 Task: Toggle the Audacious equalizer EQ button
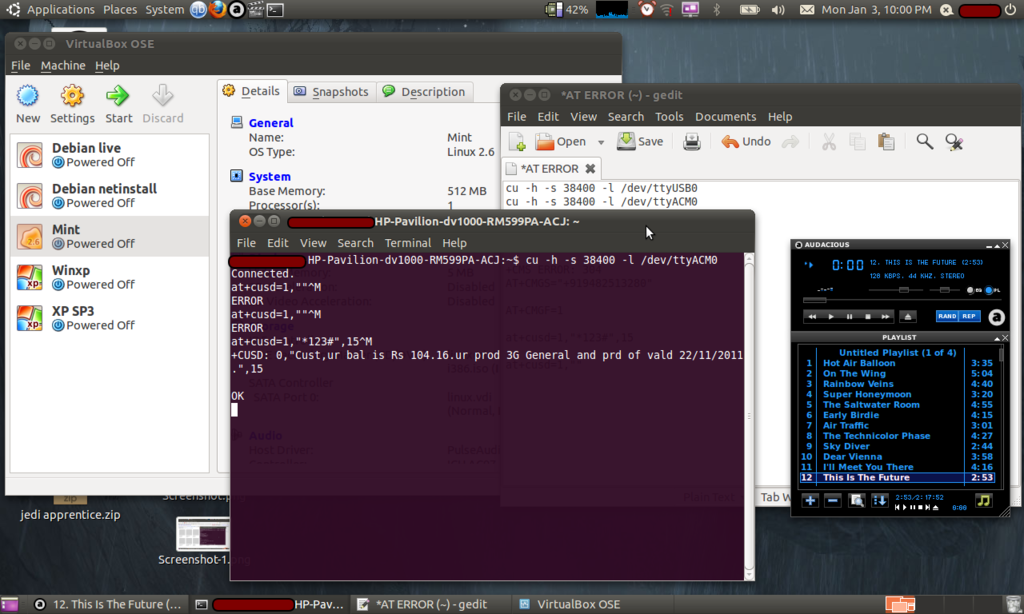[972, 291]
